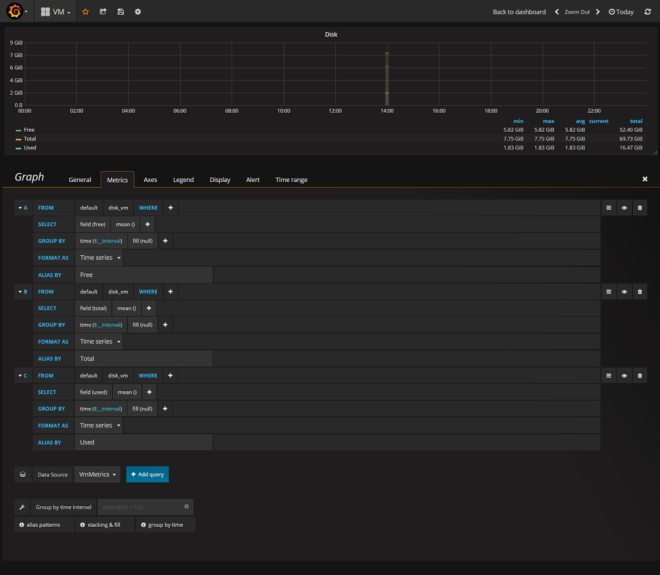Toggle query C eye visibility icon

coord(624,376)
